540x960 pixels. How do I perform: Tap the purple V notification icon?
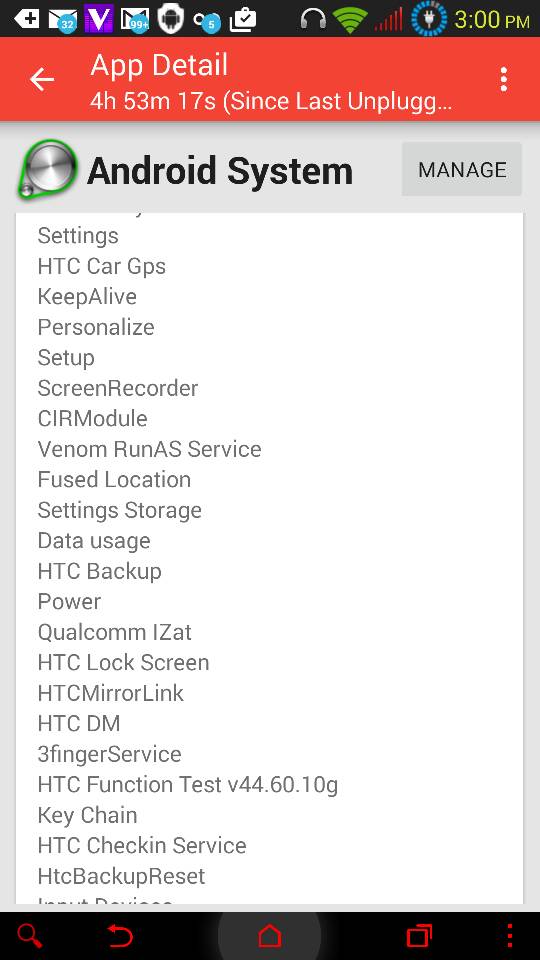[x=98, y=19]
